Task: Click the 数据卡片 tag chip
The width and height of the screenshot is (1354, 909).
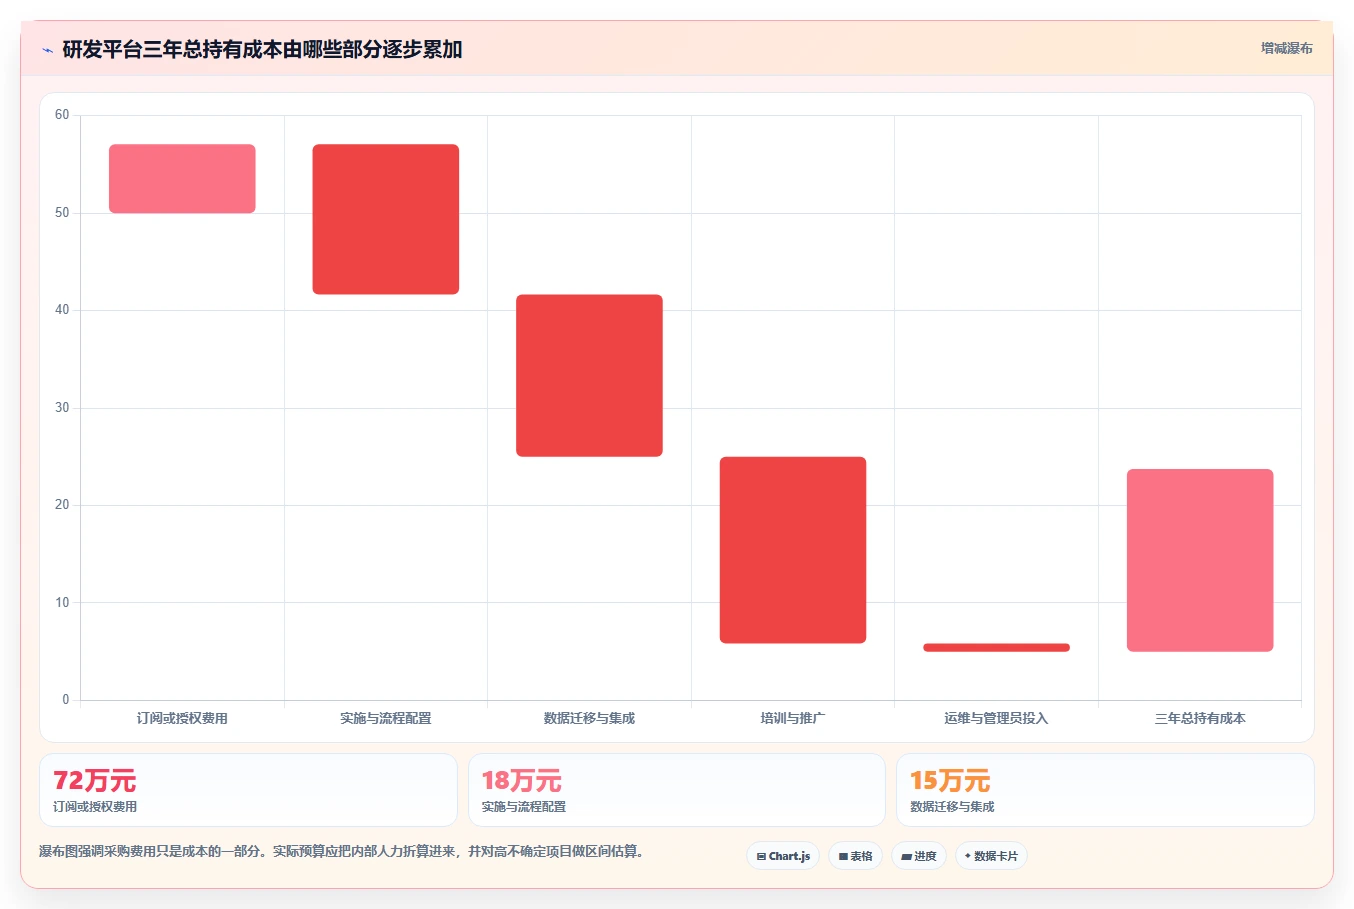Action: coord(991,856)
